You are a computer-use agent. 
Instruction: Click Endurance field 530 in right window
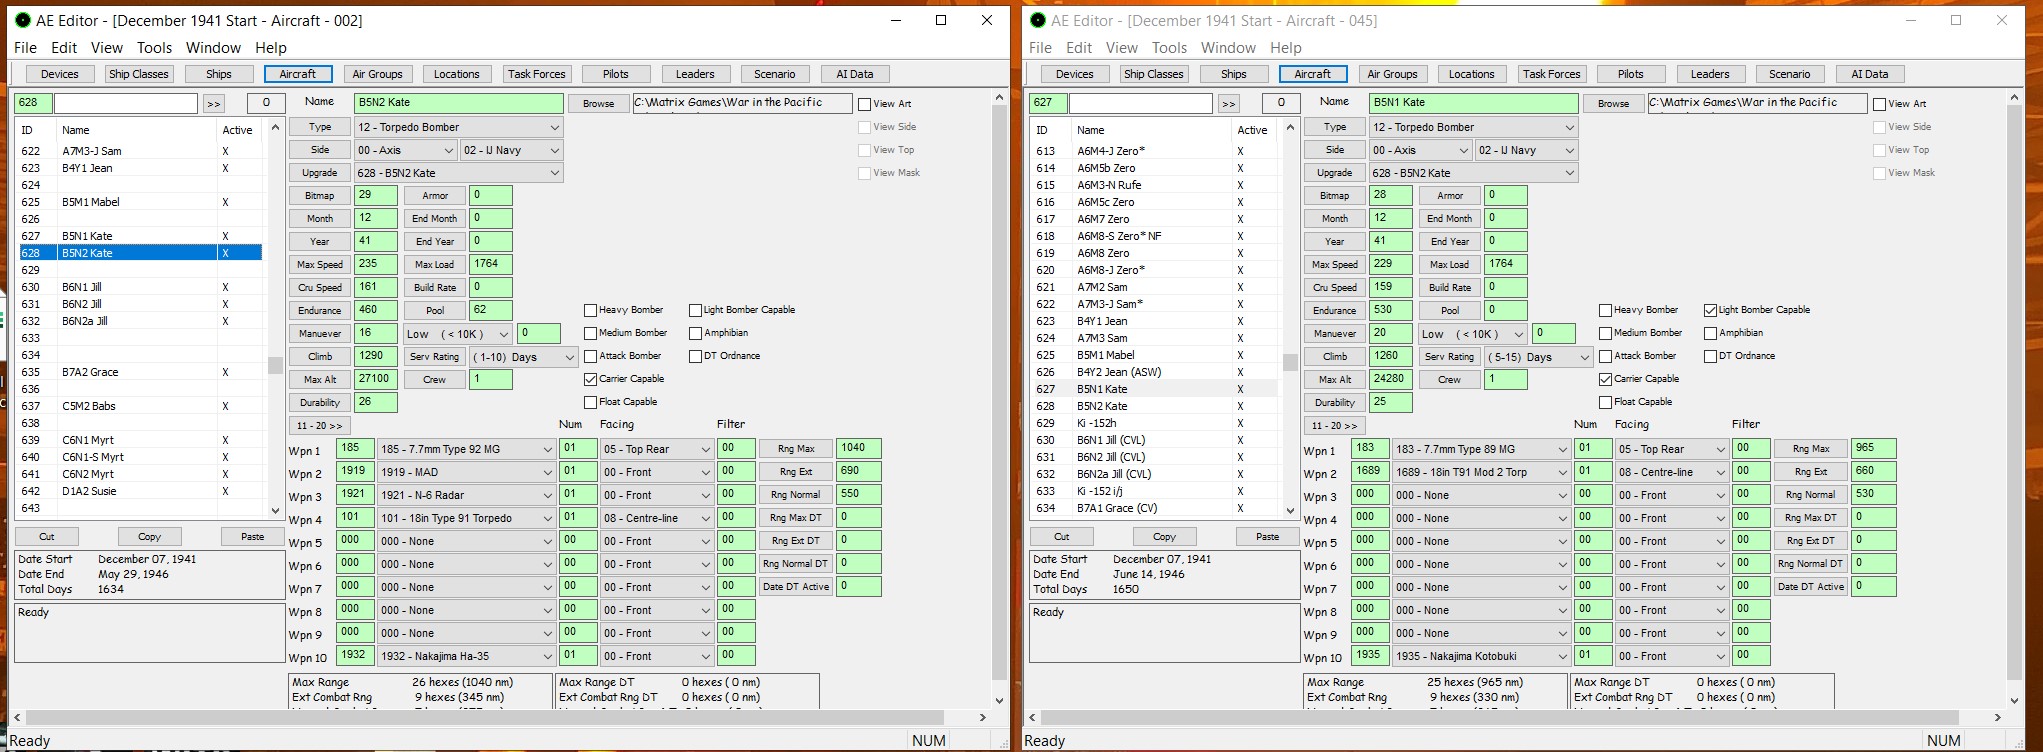coord(1391,310)
